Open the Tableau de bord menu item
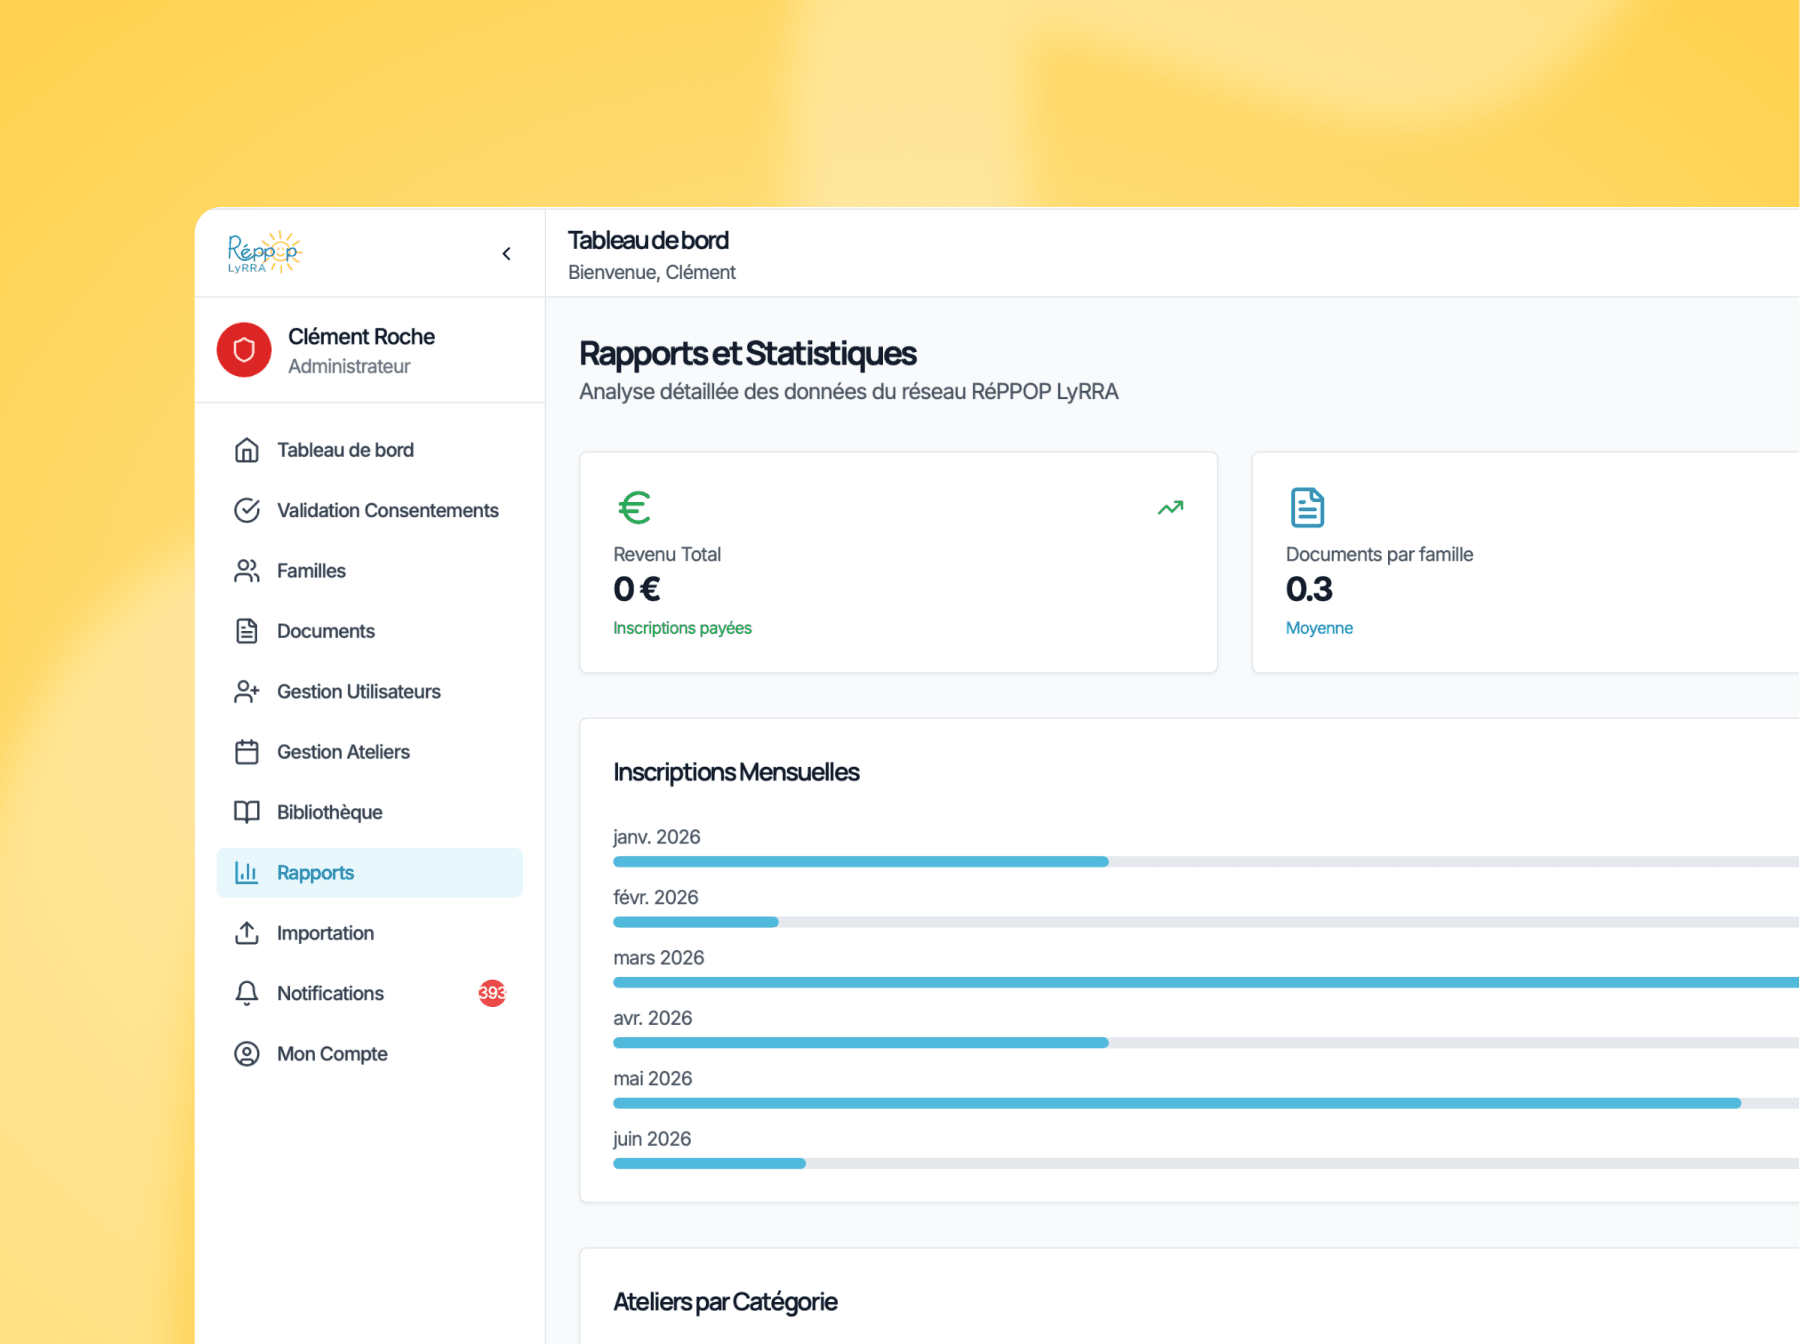 (x=370, y=450)
